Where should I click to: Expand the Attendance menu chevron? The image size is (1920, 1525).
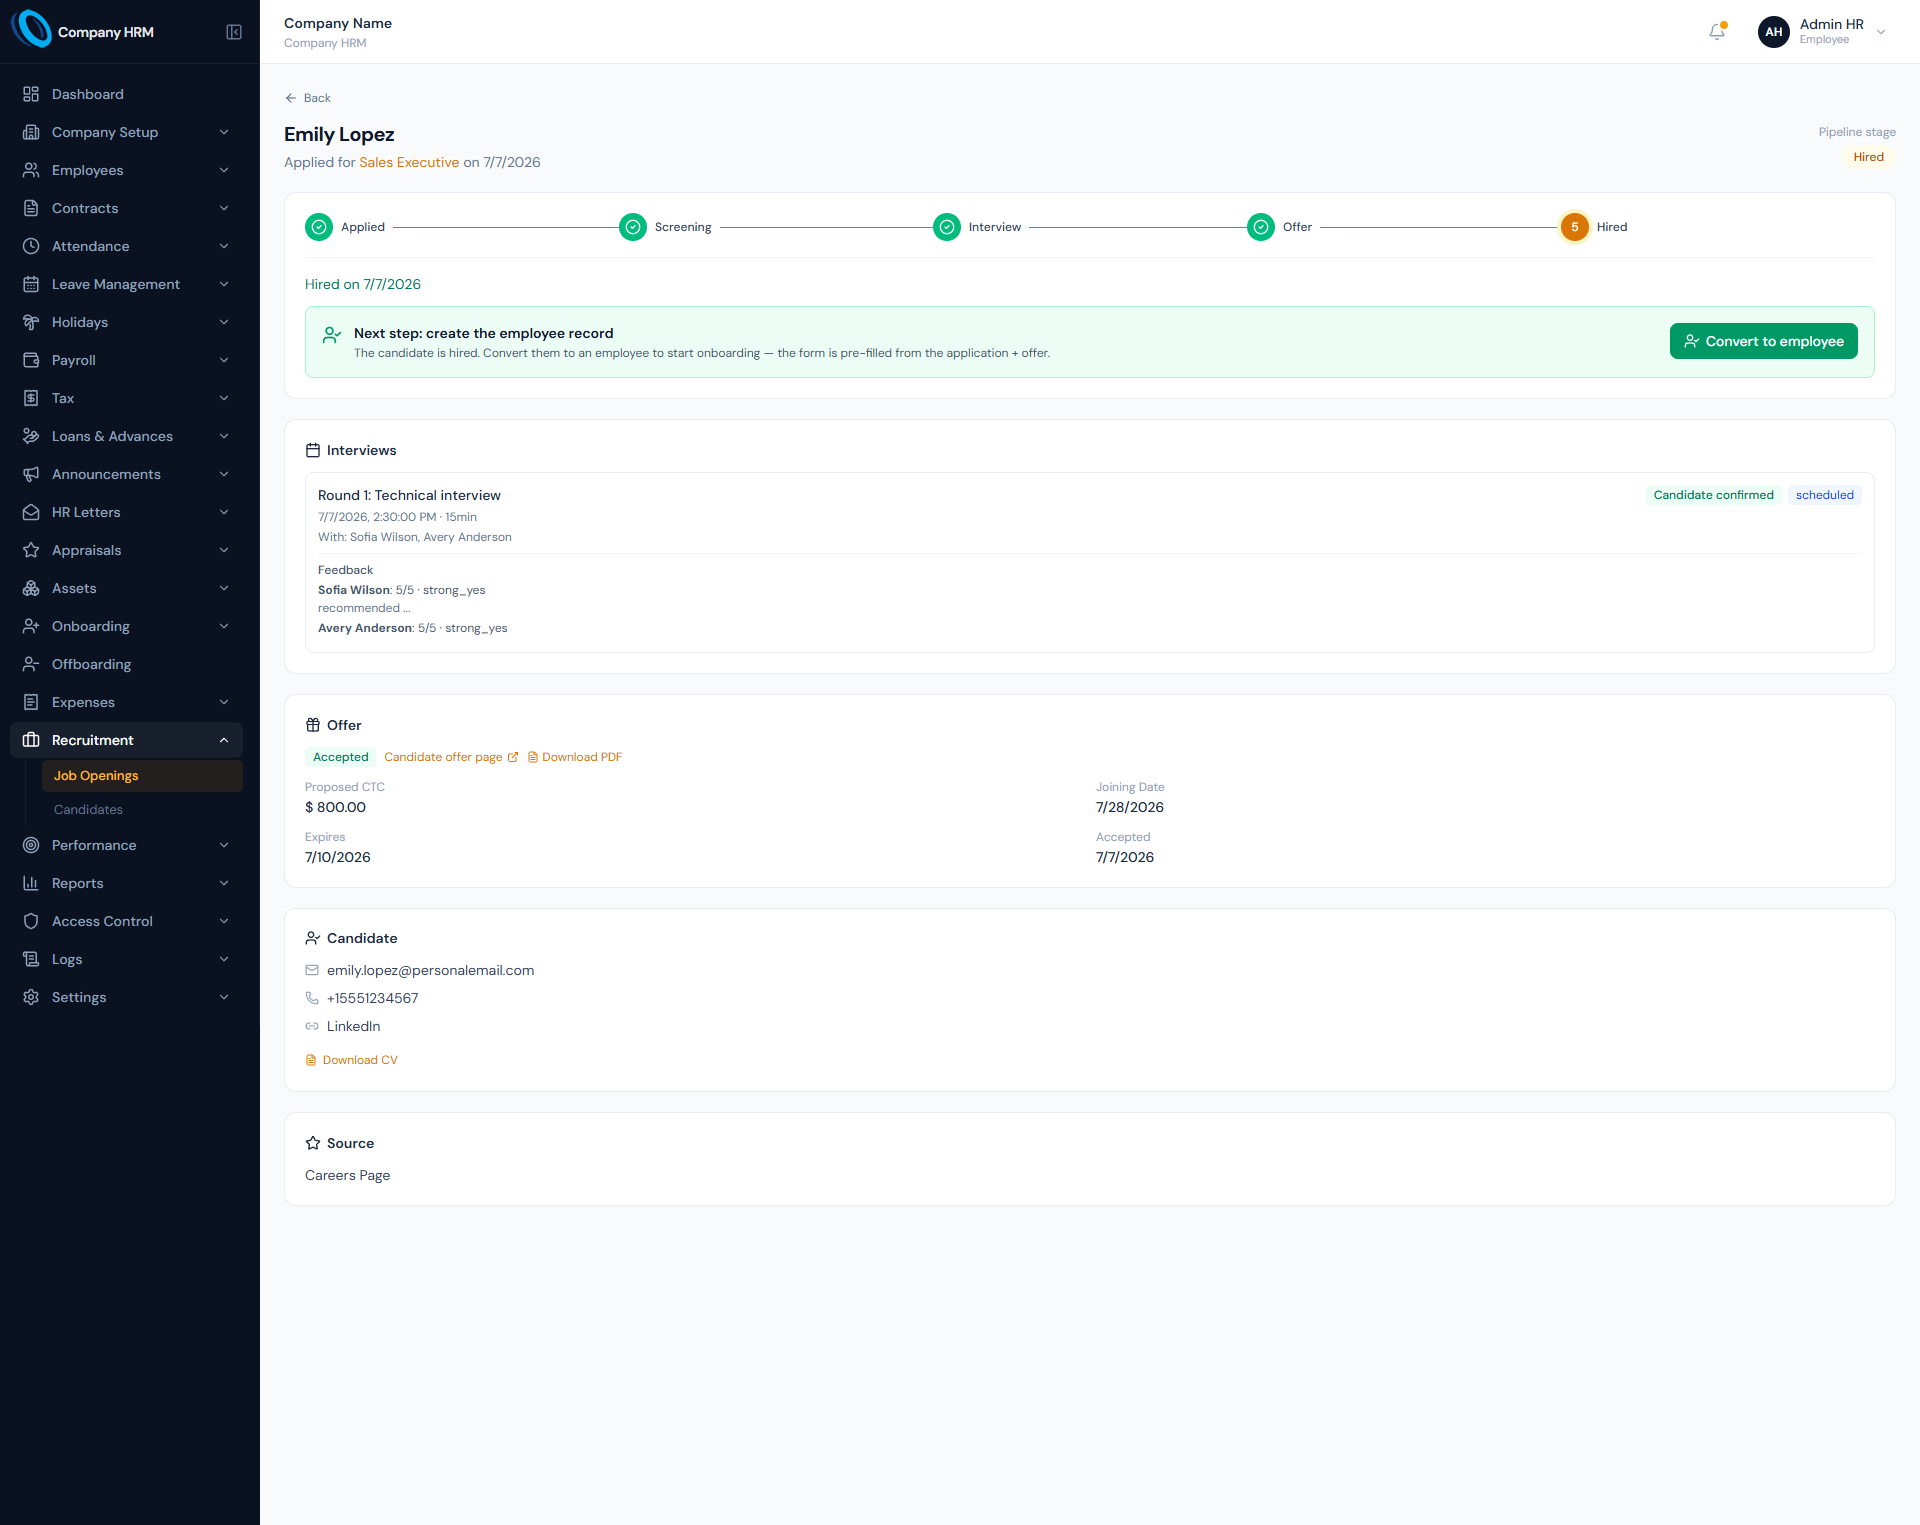[224, 246]
